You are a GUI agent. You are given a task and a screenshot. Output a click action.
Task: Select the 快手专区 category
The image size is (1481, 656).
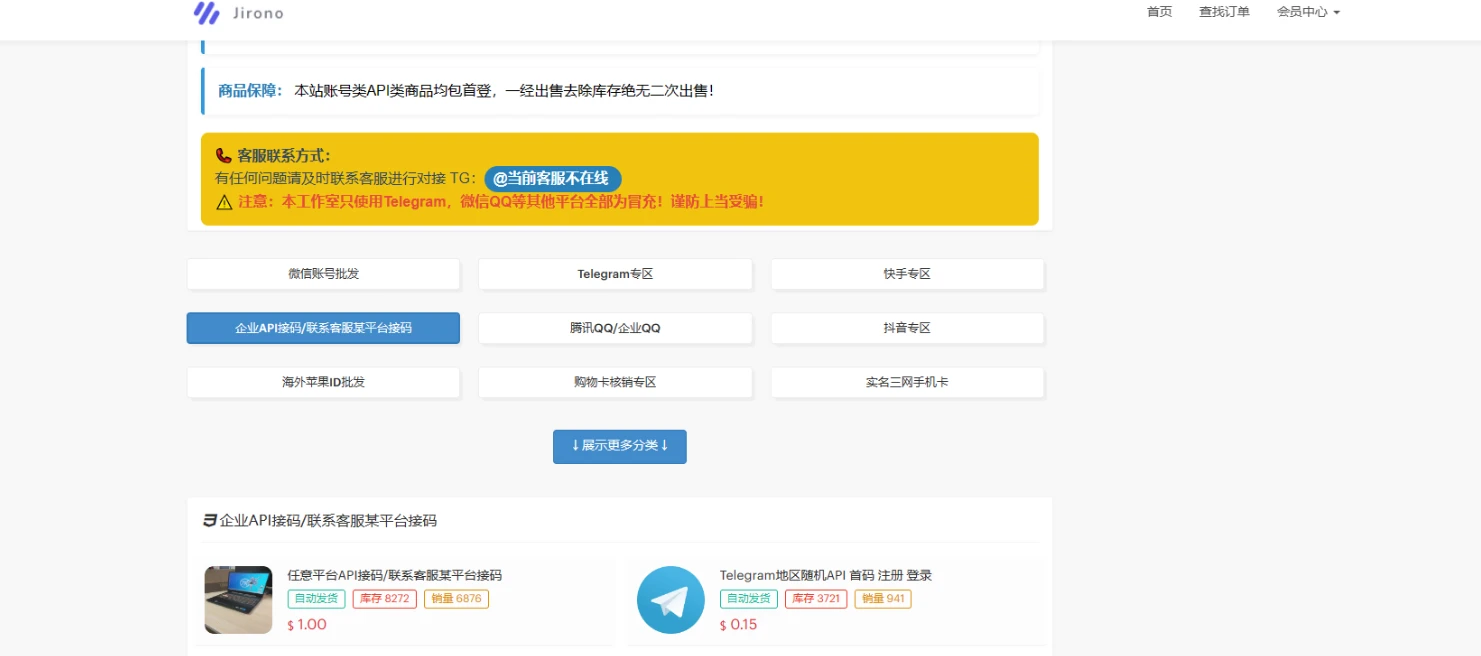[906, 273]
